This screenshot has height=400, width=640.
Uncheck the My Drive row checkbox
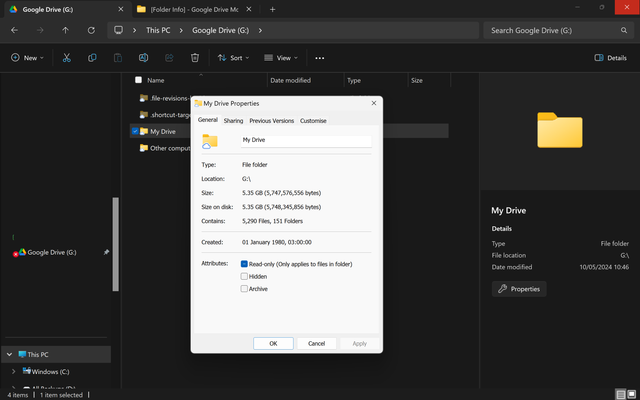[x=135, y=131]
